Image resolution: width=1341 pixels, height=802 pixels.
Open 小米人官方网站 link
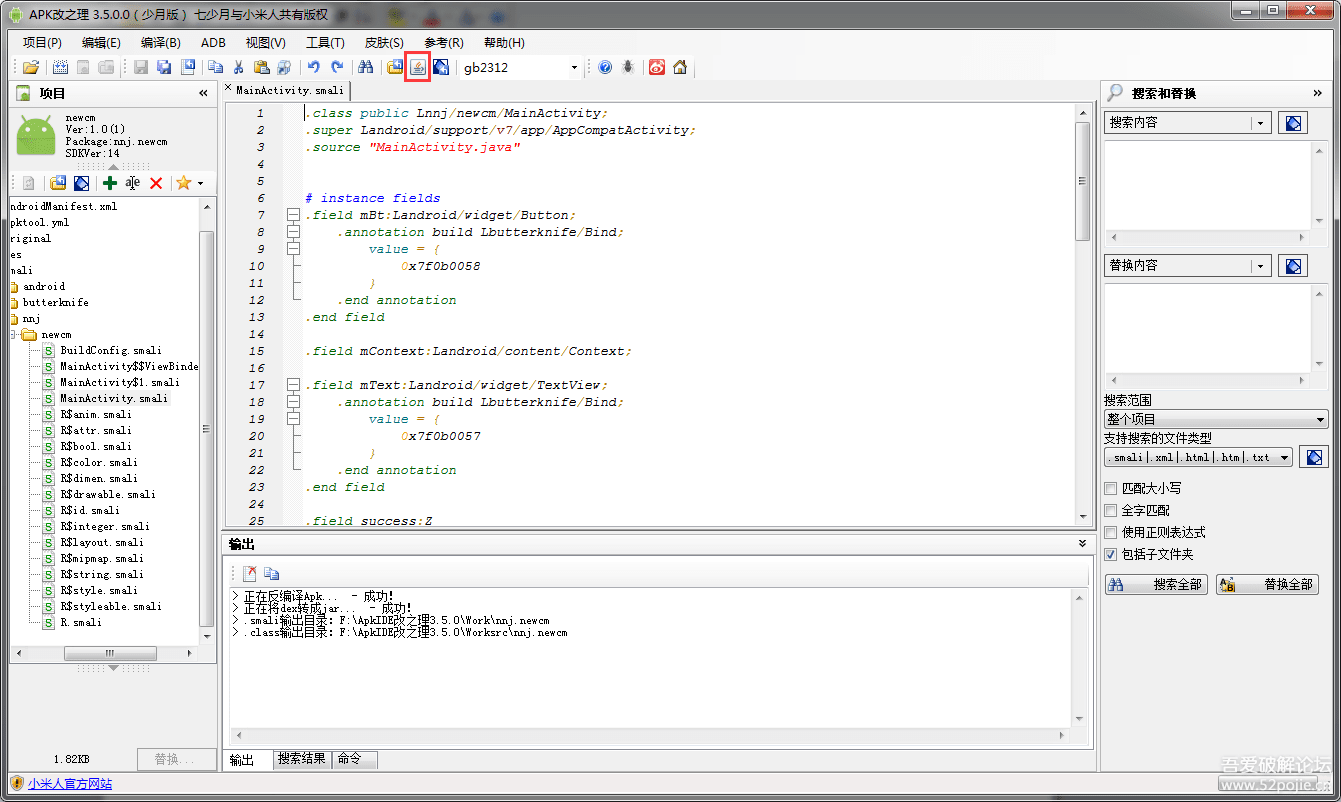[70, 784]
